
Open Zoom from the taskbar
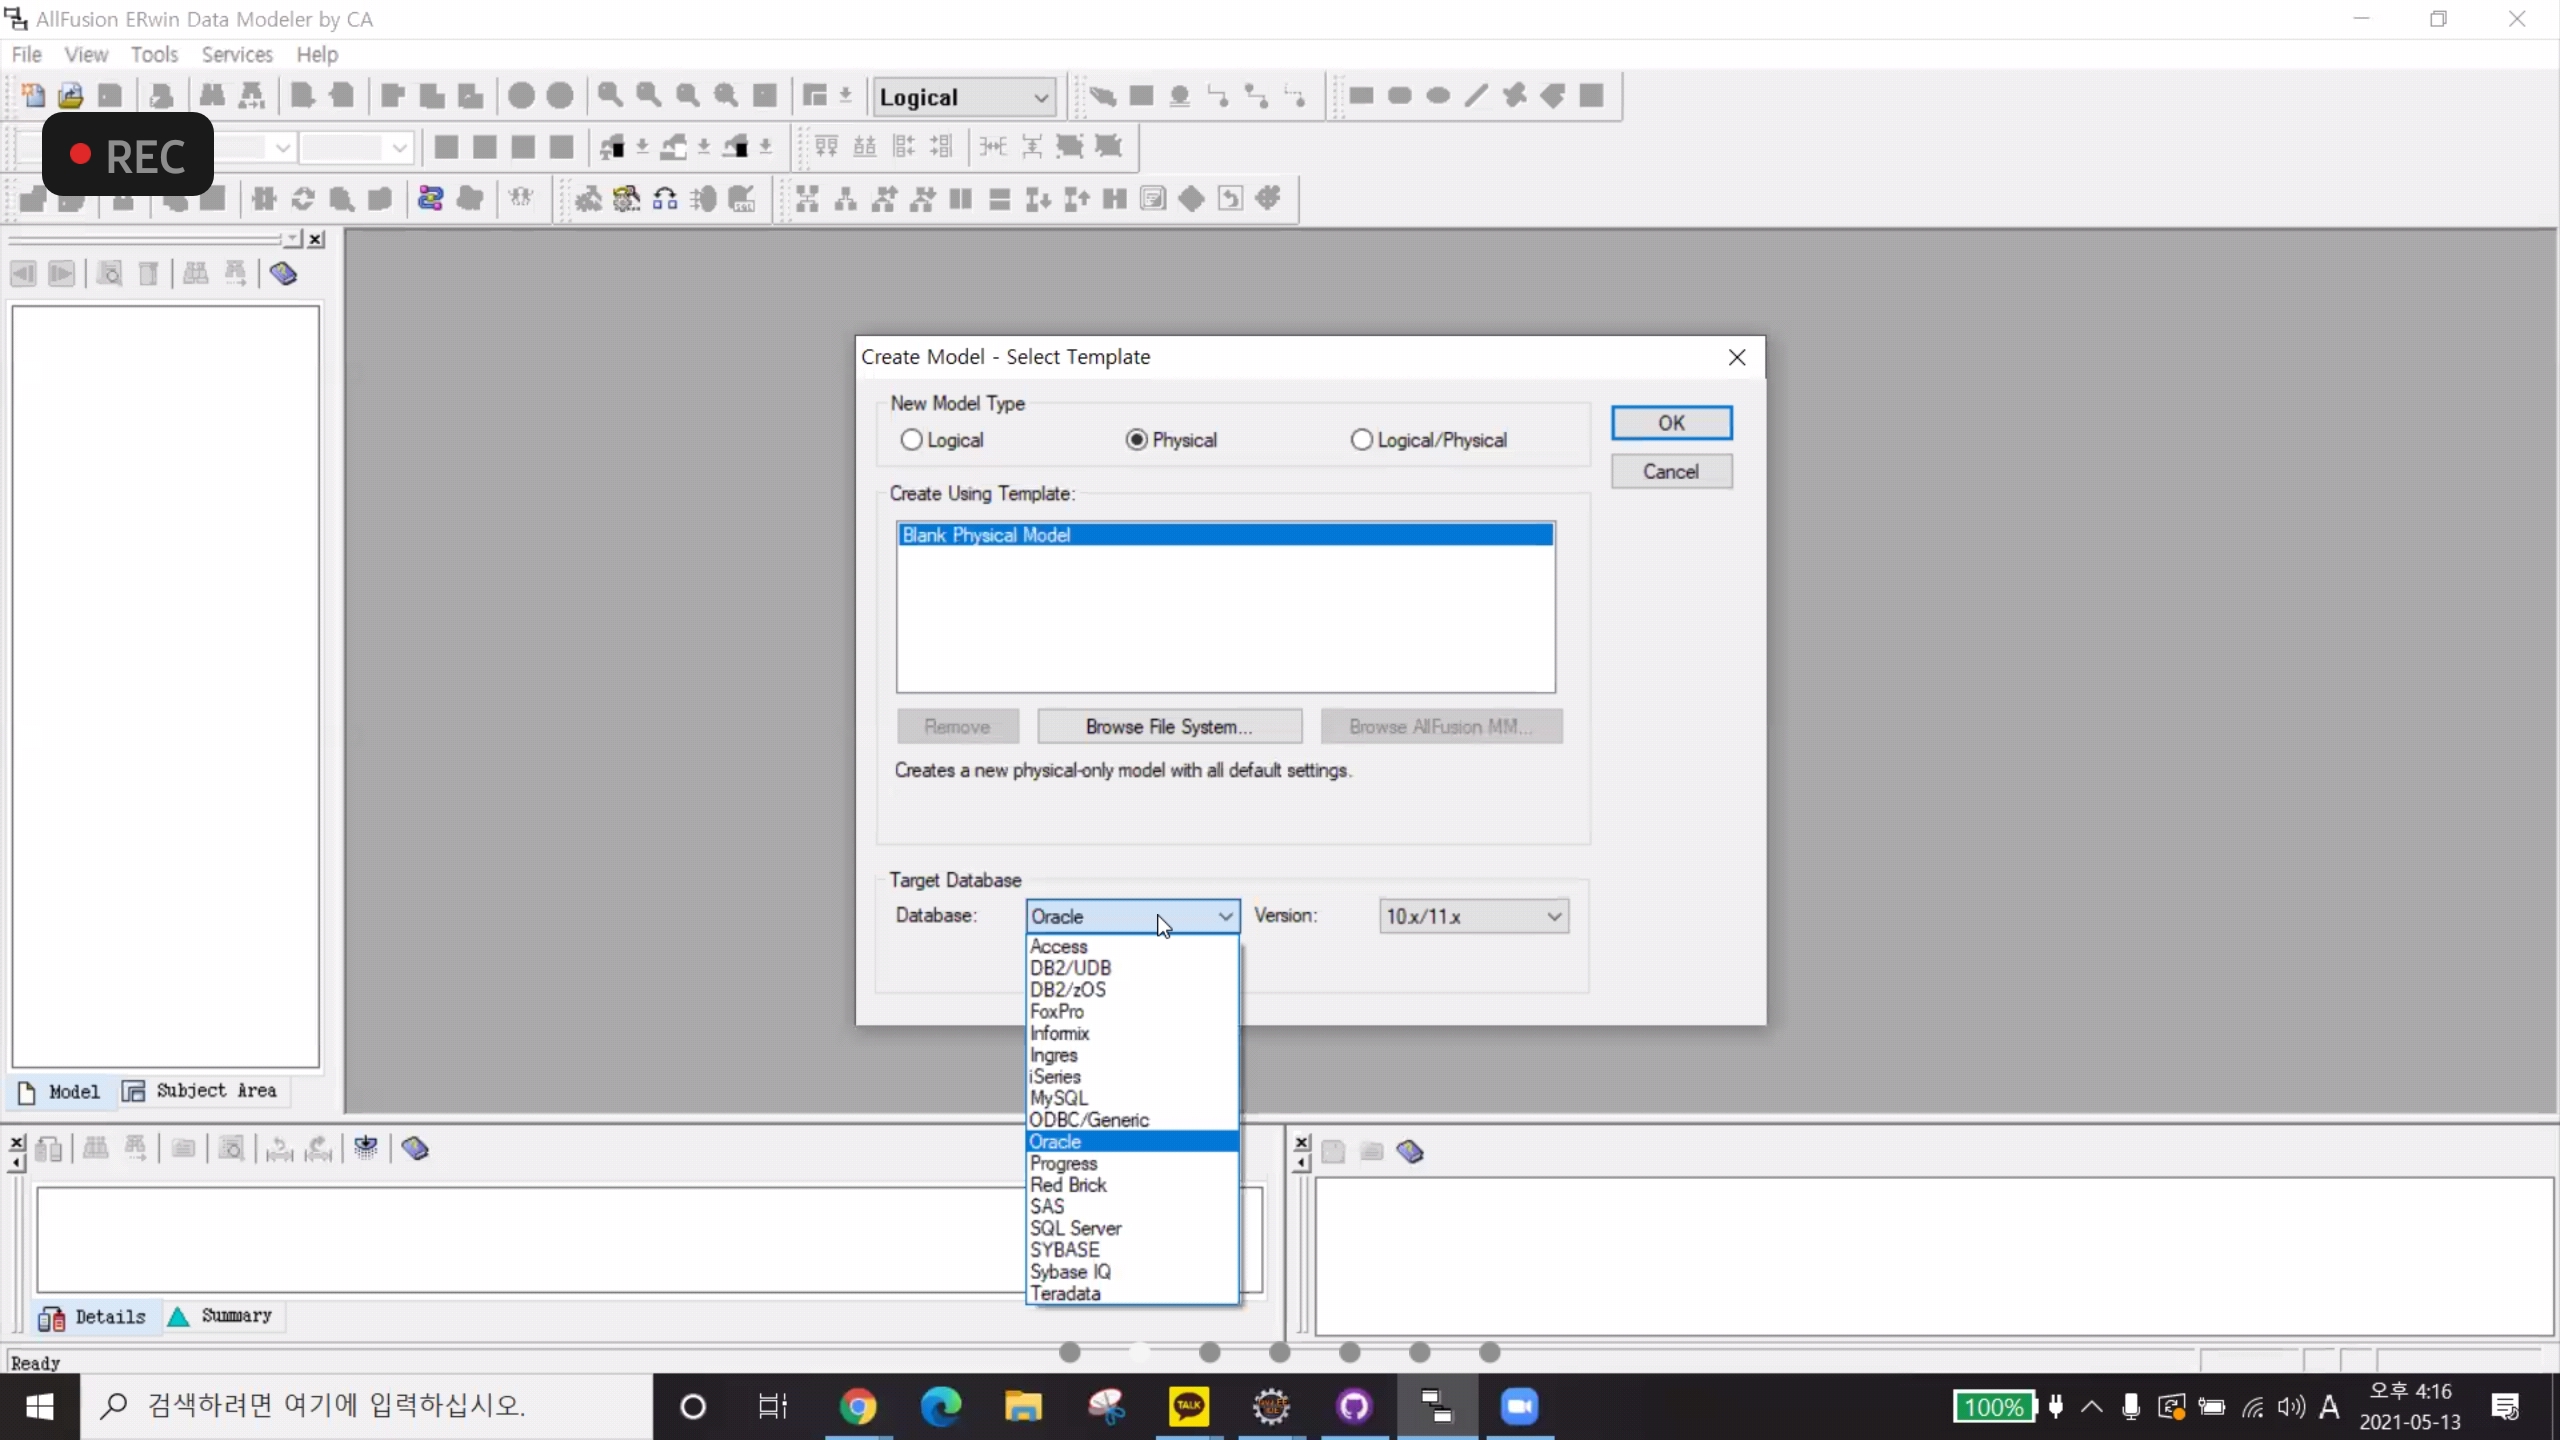click(1519, 1407)
